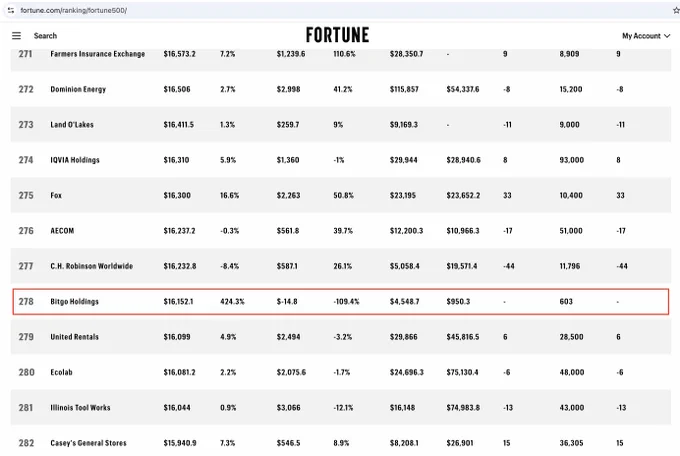Screen dimensions: 680x456
Task: Click United Rentals market value $45,816.5
Action: (463, 337)
